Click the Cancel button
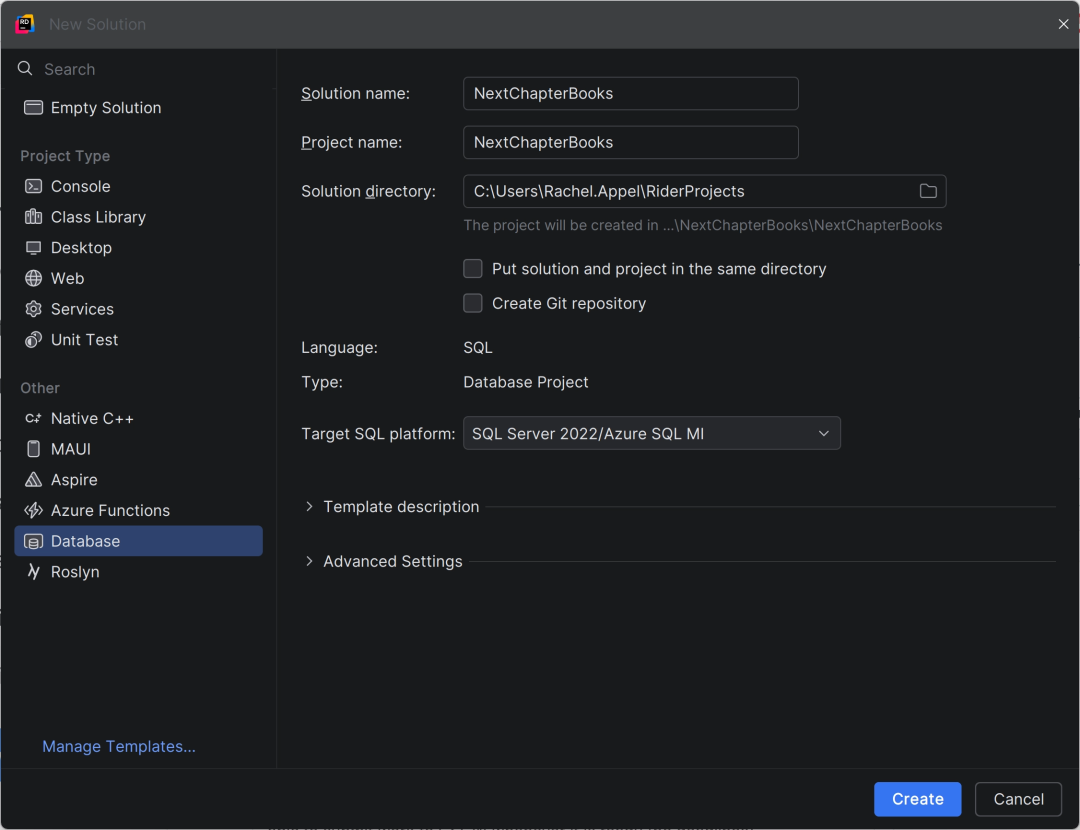Viewport: 1080px width, 830px height. point(1018,799)
